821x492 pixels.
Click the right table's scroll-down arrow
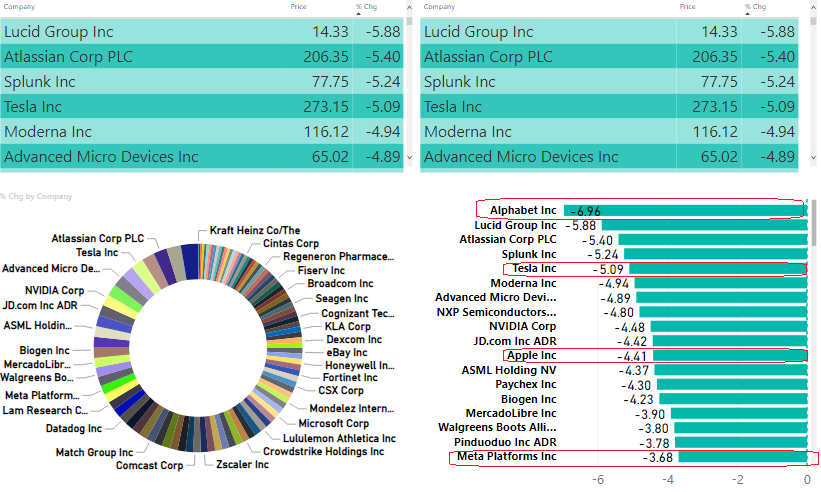click(x=813, y=157)
